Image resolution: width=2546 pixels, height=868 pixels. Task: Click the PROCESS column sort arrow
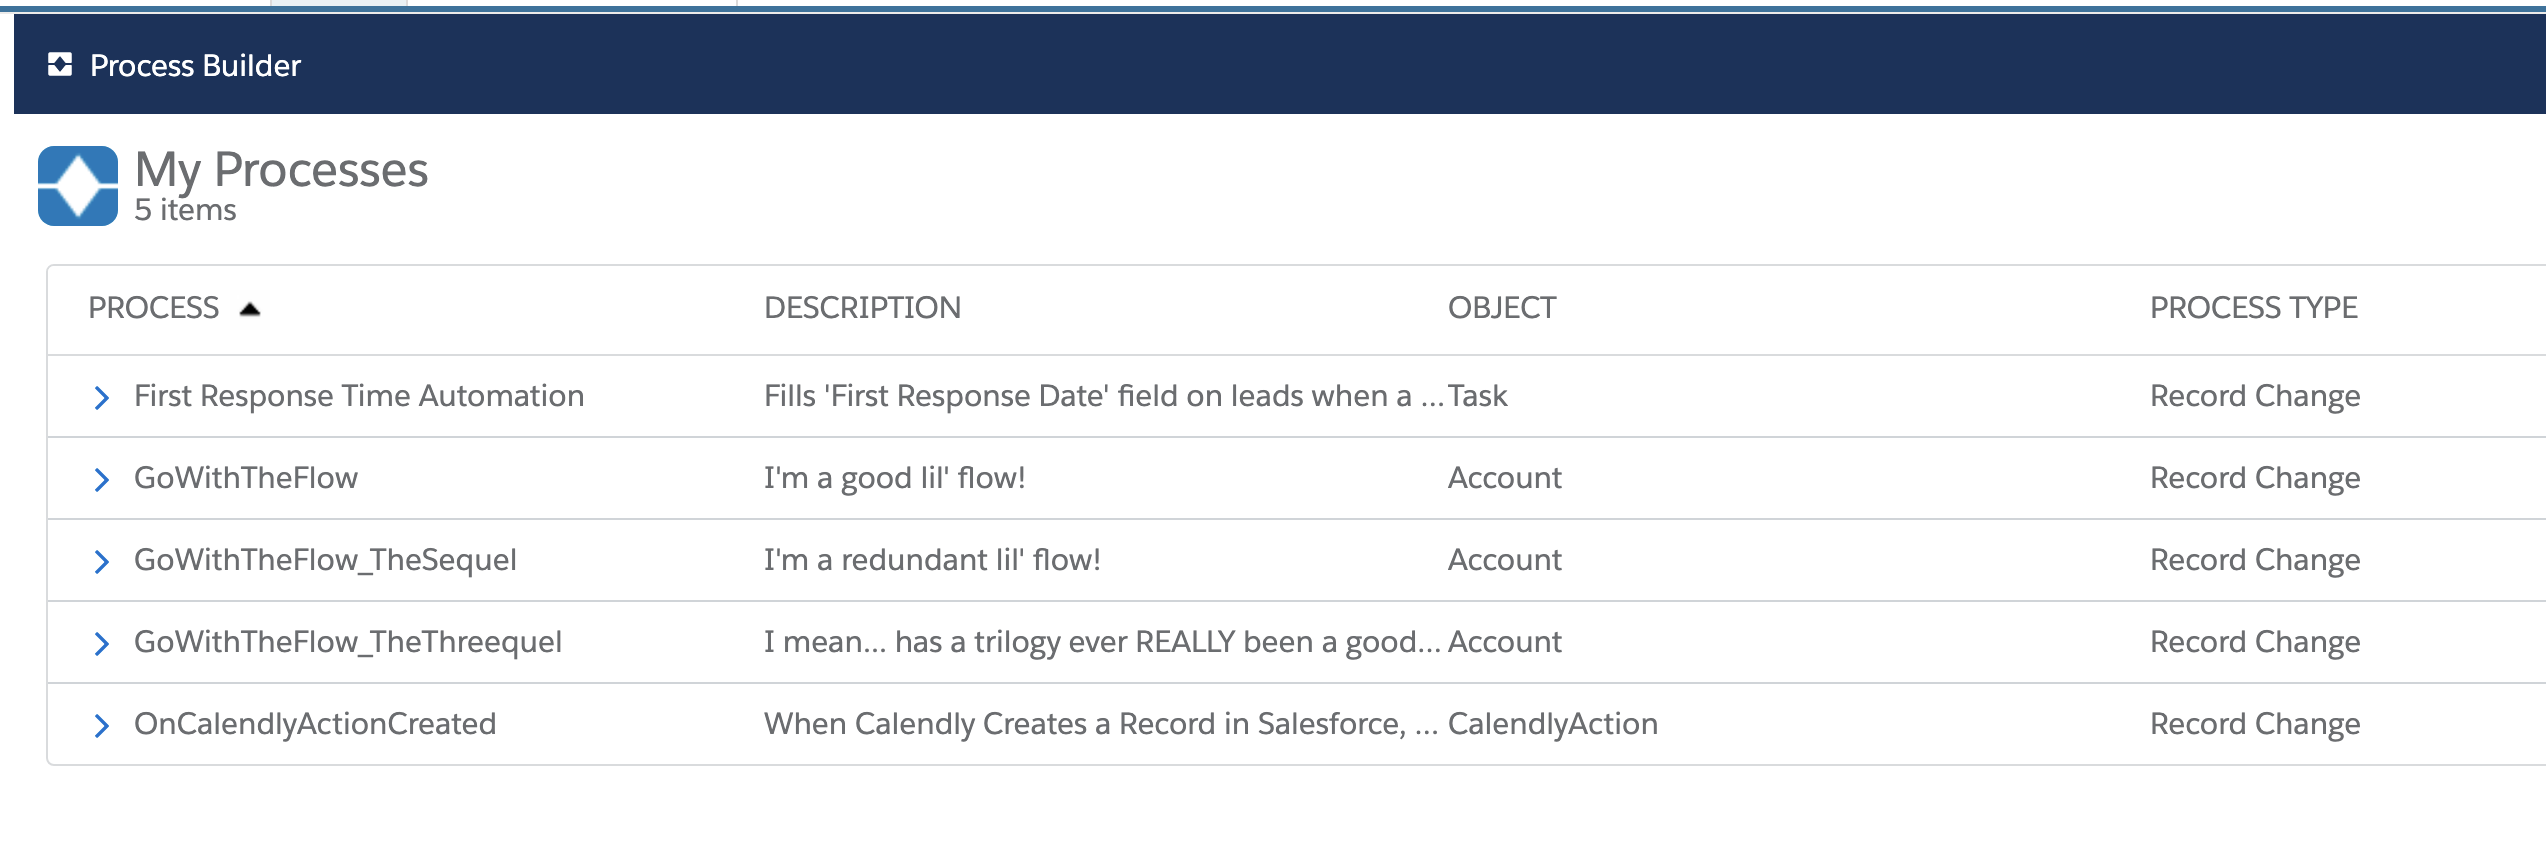coord(250,309)
